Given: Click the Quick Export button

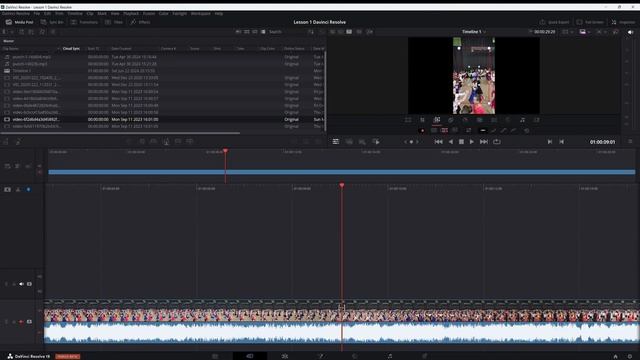Looking at the screenshot, I should pos(554,22).
